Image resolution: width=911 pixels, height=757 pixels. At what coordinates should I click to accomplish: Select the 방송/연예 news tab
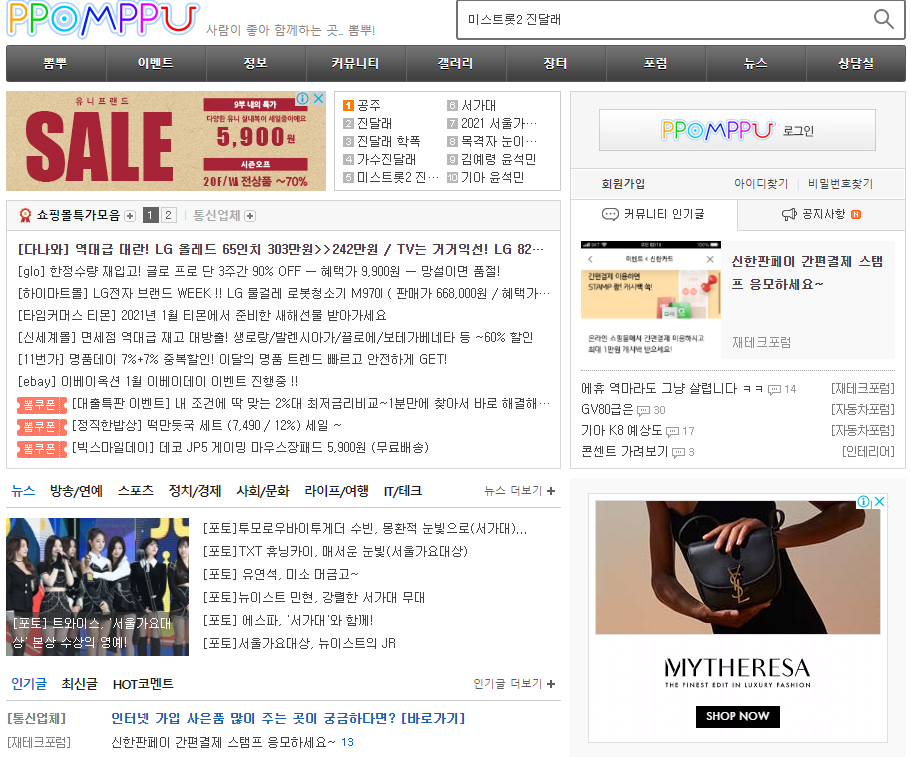(x=76, y=491)
